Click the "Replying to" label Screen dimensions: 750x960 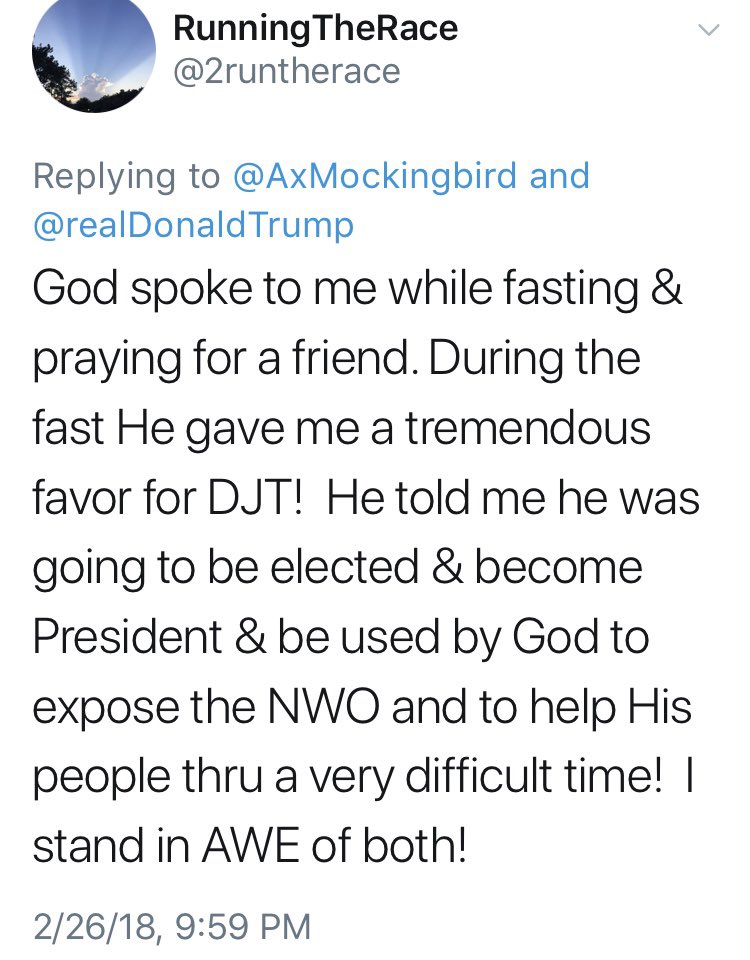click(x=126, y=176)
